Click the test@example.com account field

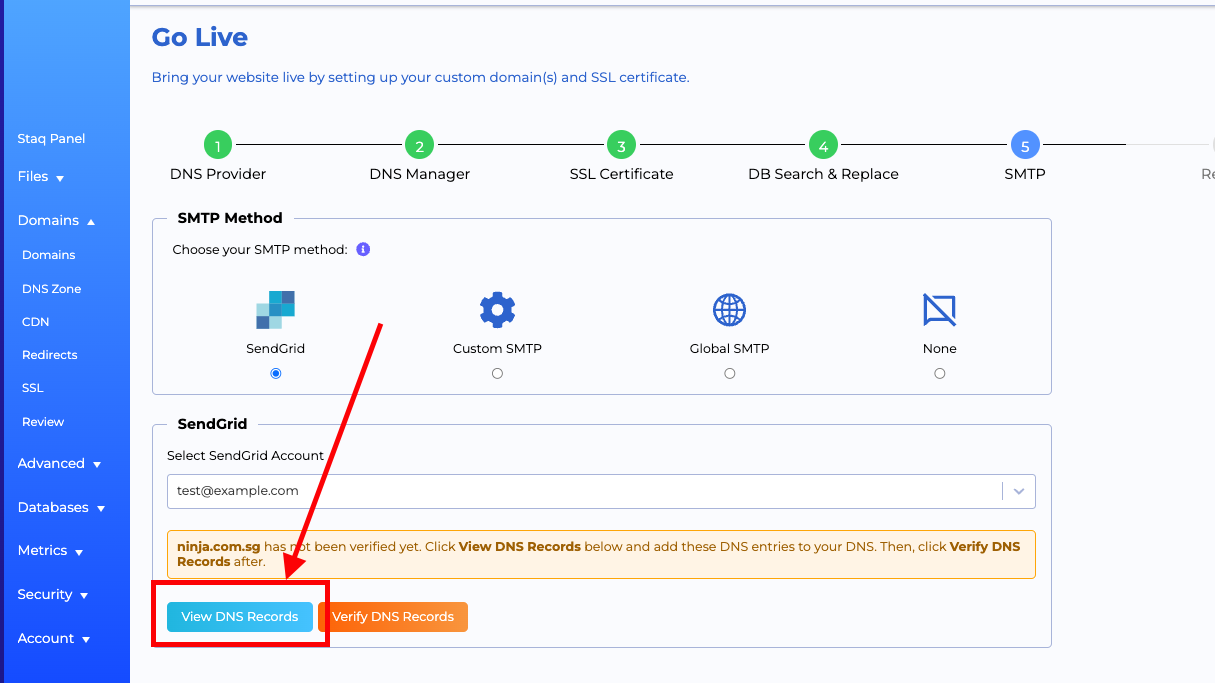(601, 491)
